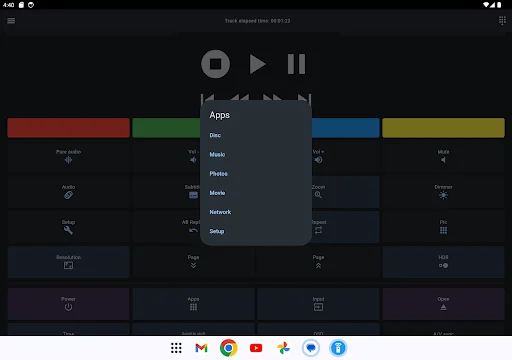Open Google Photos from the taskbar

tap(283, 348)
